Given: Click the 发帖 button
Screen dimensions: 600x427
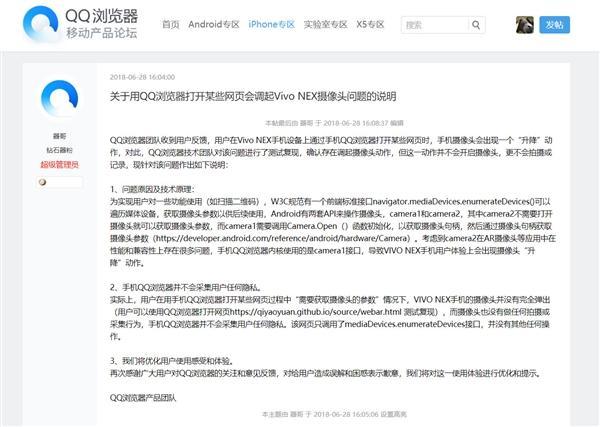Looking at the screenshot, I should pyautogui.click(x=554, y=25).
